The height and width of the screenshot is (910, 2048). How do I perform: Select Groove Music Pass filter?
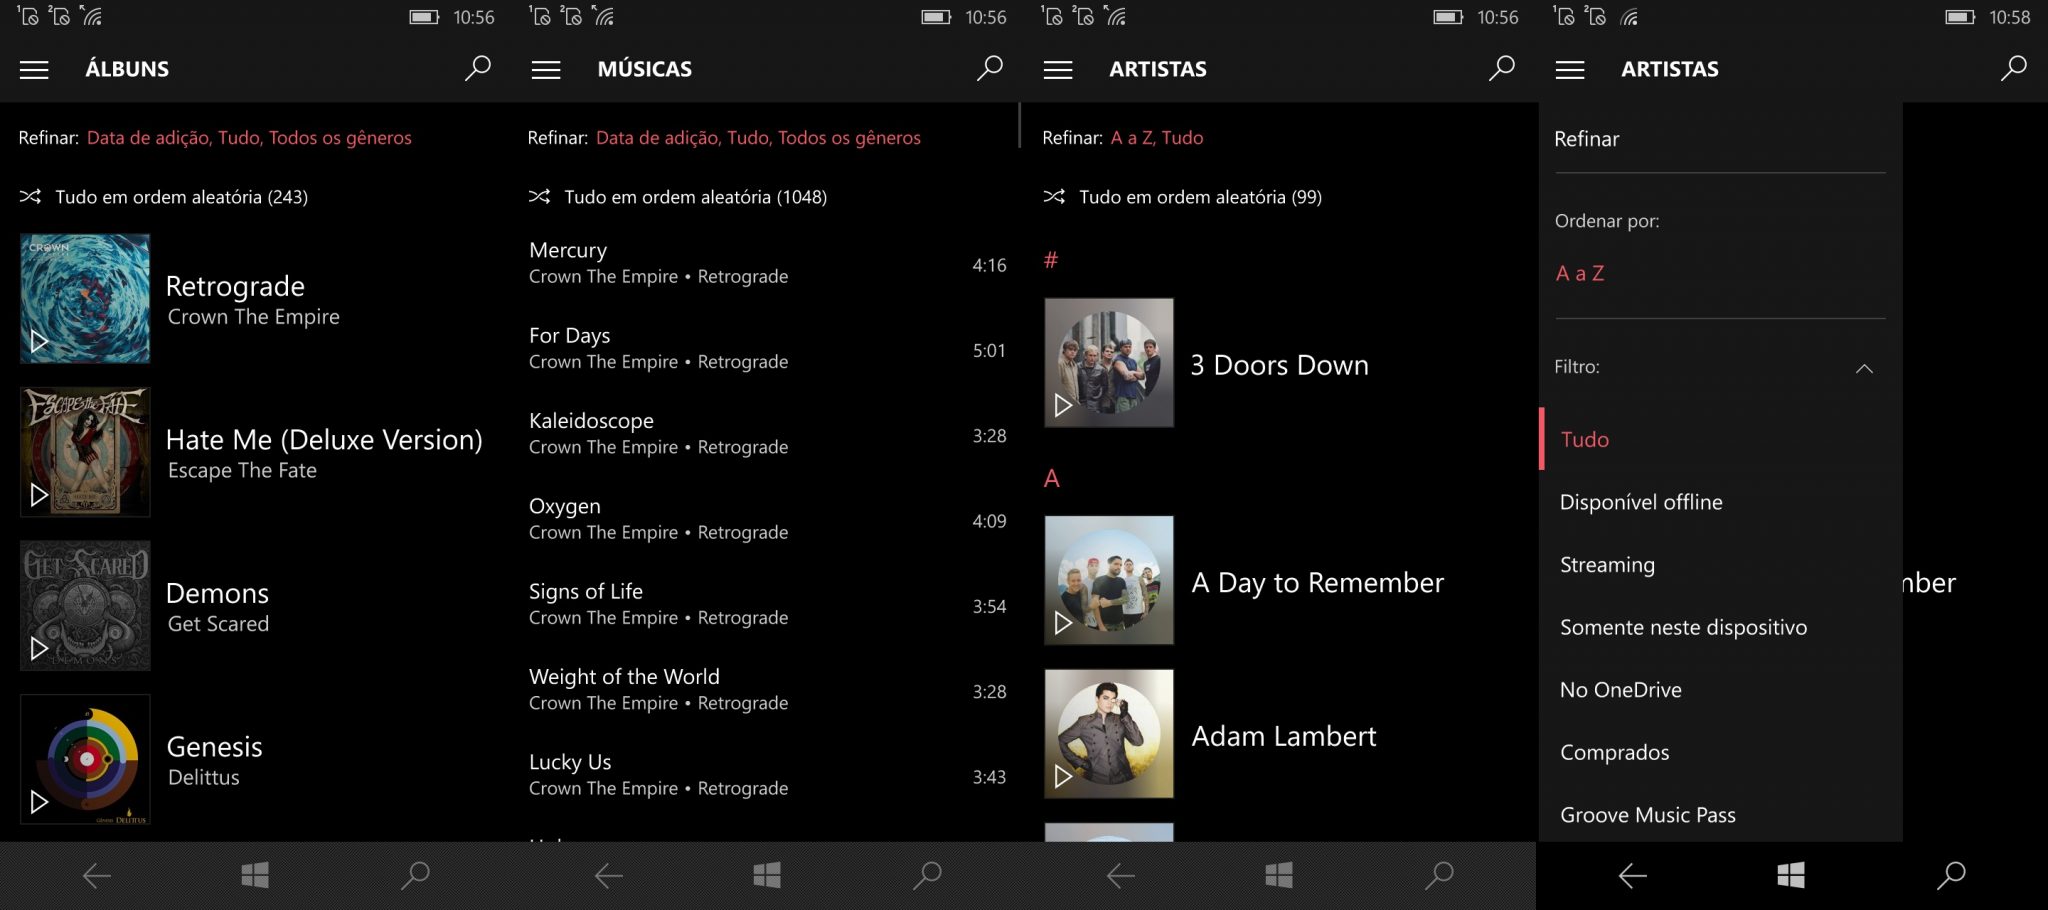[x=1647, y=815]
